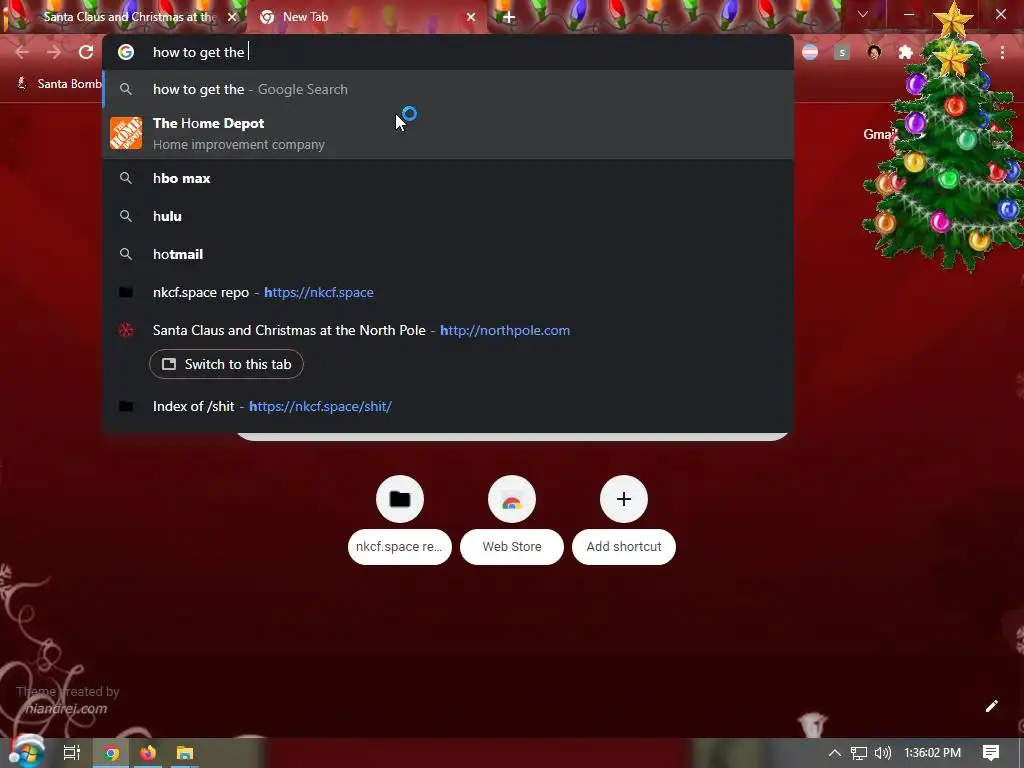
Task: Click the Google G icon in address bar
Action: tap(126, 52)
